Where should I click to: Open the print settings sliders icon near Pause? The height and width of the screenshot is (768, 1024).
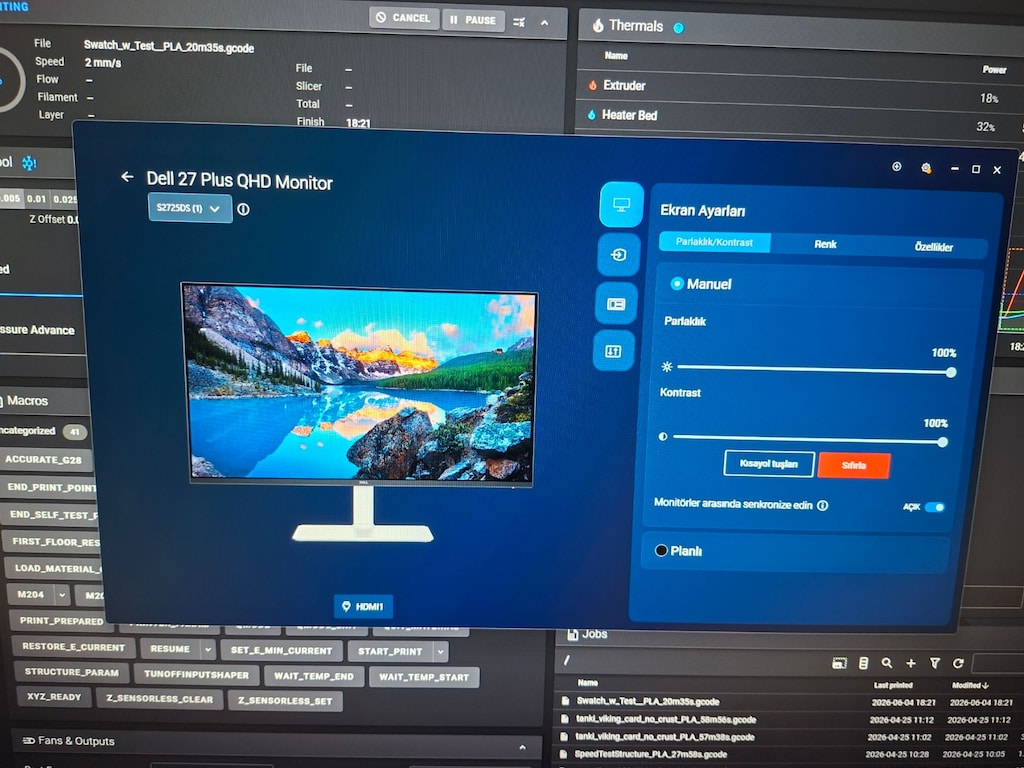[x=519, y=22]
